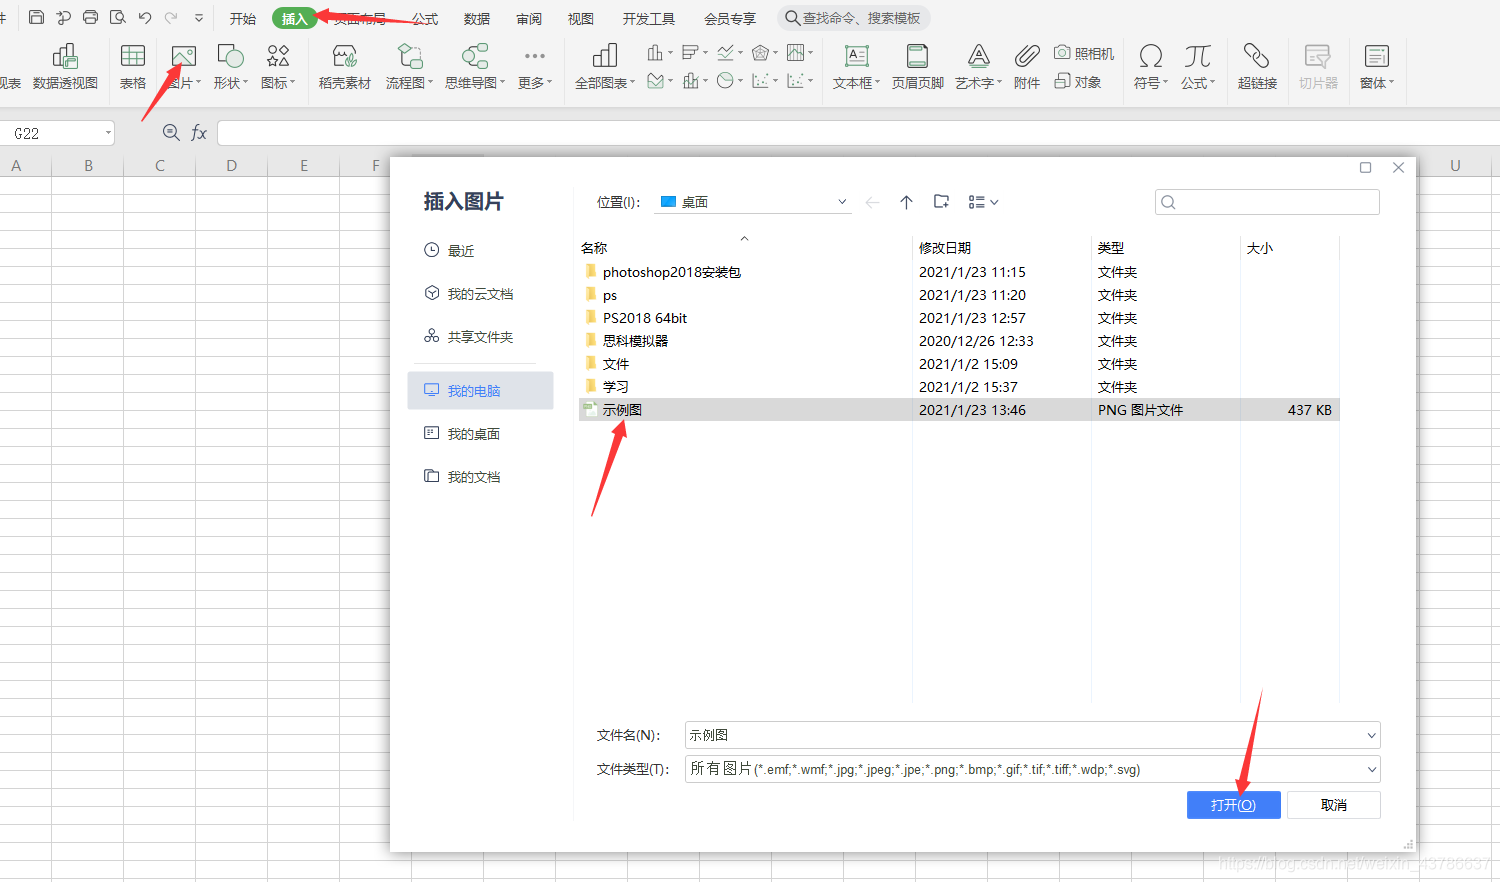Create a new folder in dialog
This screenshot has height=882, width=1500.
(941, 202)
